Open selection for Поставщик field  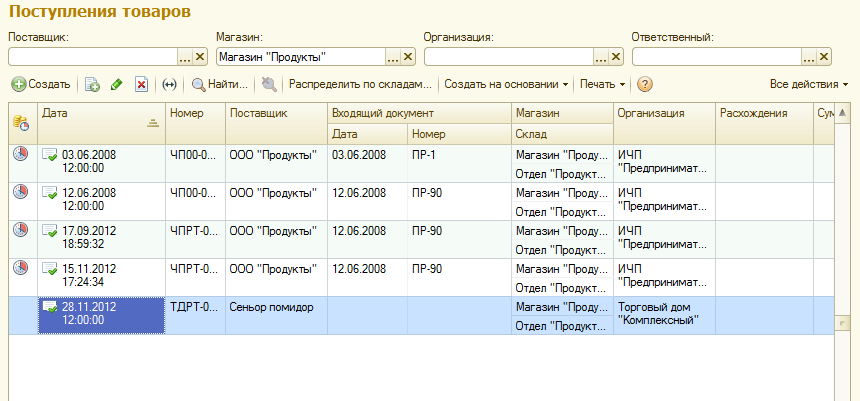185,57
